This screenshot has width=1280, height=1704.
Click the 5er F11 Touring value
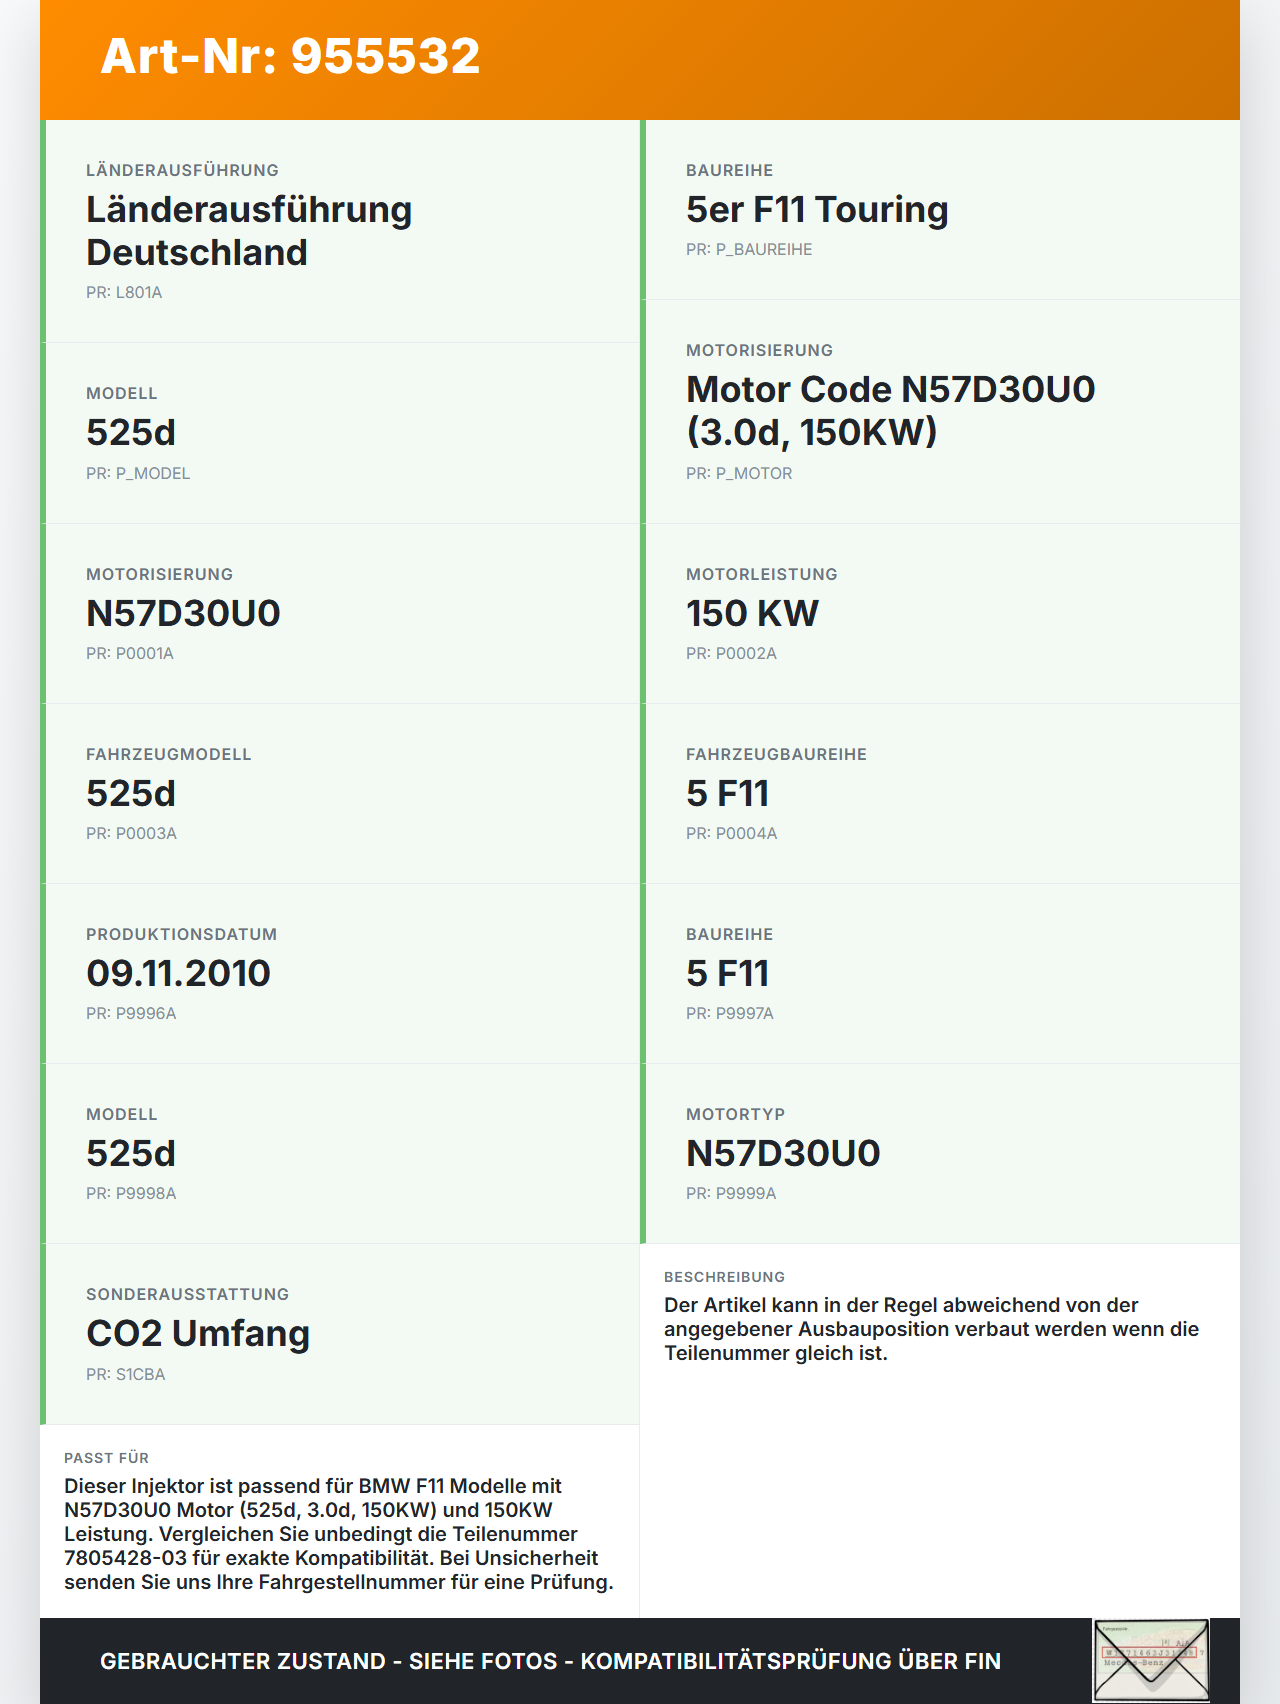817,209
